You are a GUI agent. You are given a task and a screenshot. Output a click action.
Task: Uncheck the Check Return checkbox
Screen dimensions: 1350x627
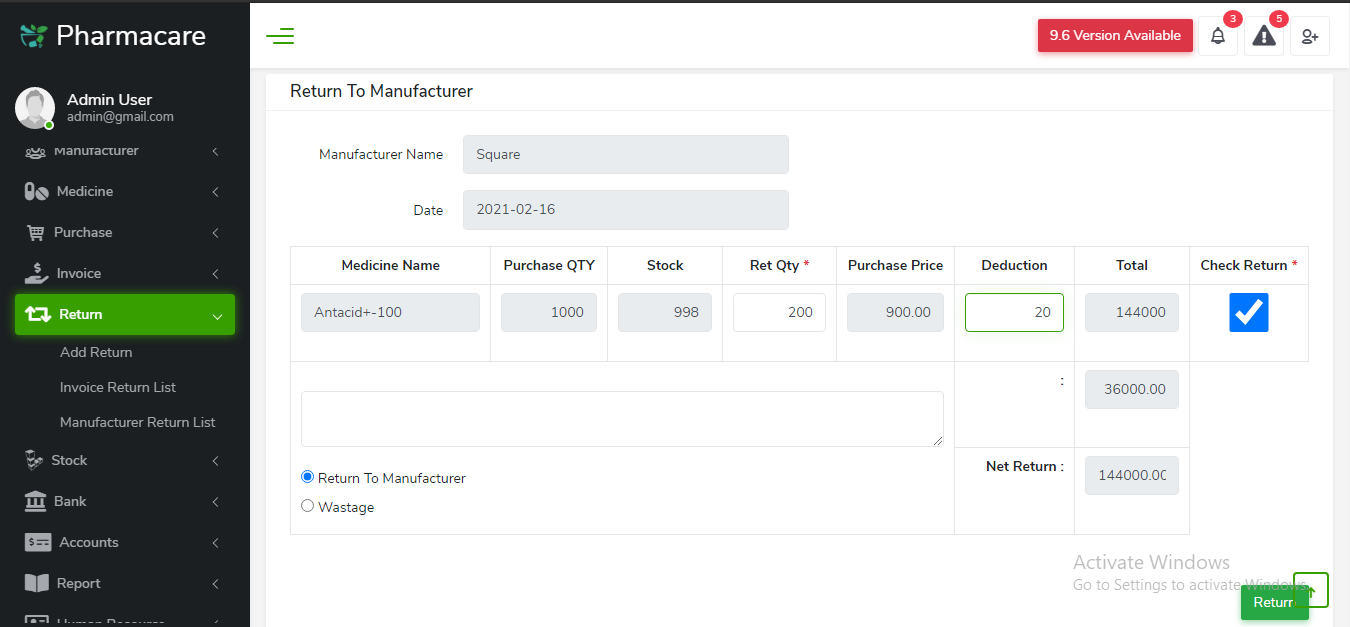click(1249, 312)
